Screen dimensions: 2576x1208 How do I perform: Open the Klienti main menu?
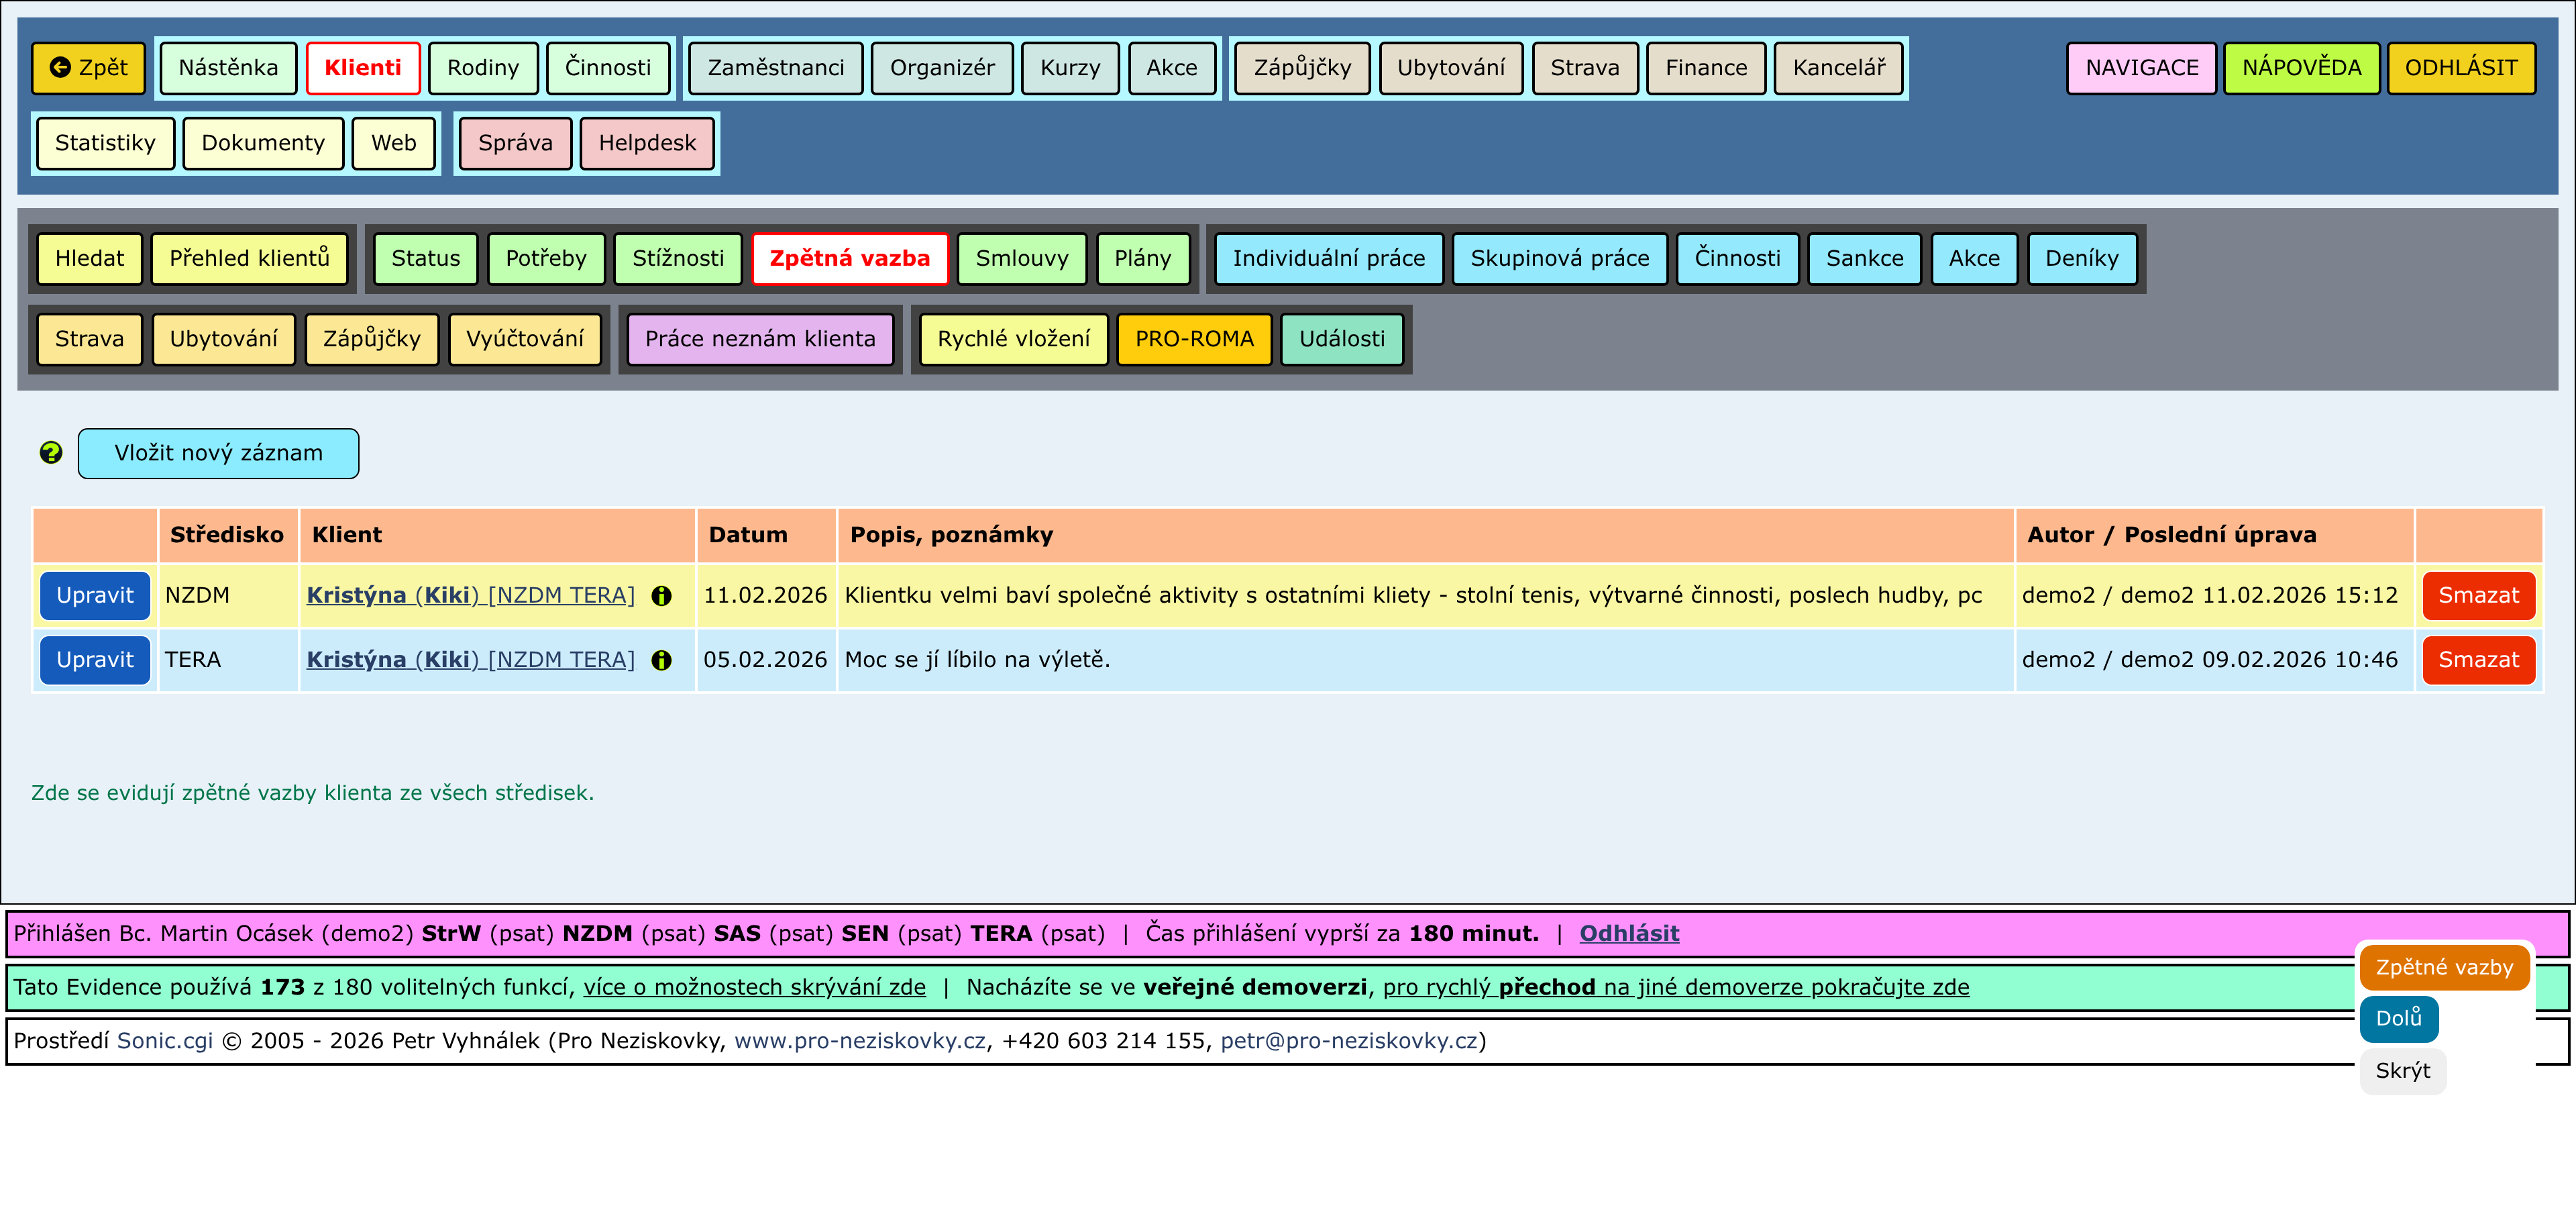click(x=362, y=68)
